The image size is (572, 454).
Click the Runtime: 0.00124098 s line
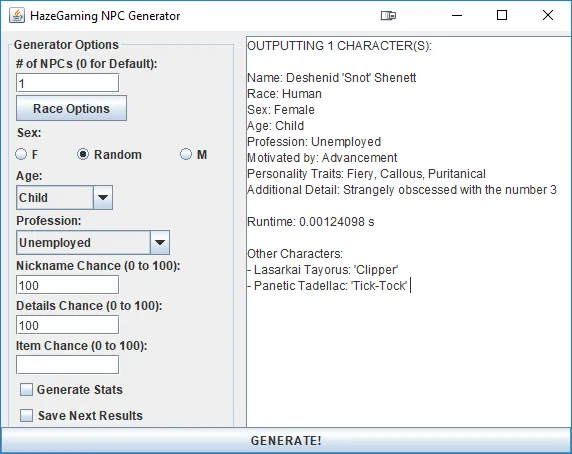311,222
